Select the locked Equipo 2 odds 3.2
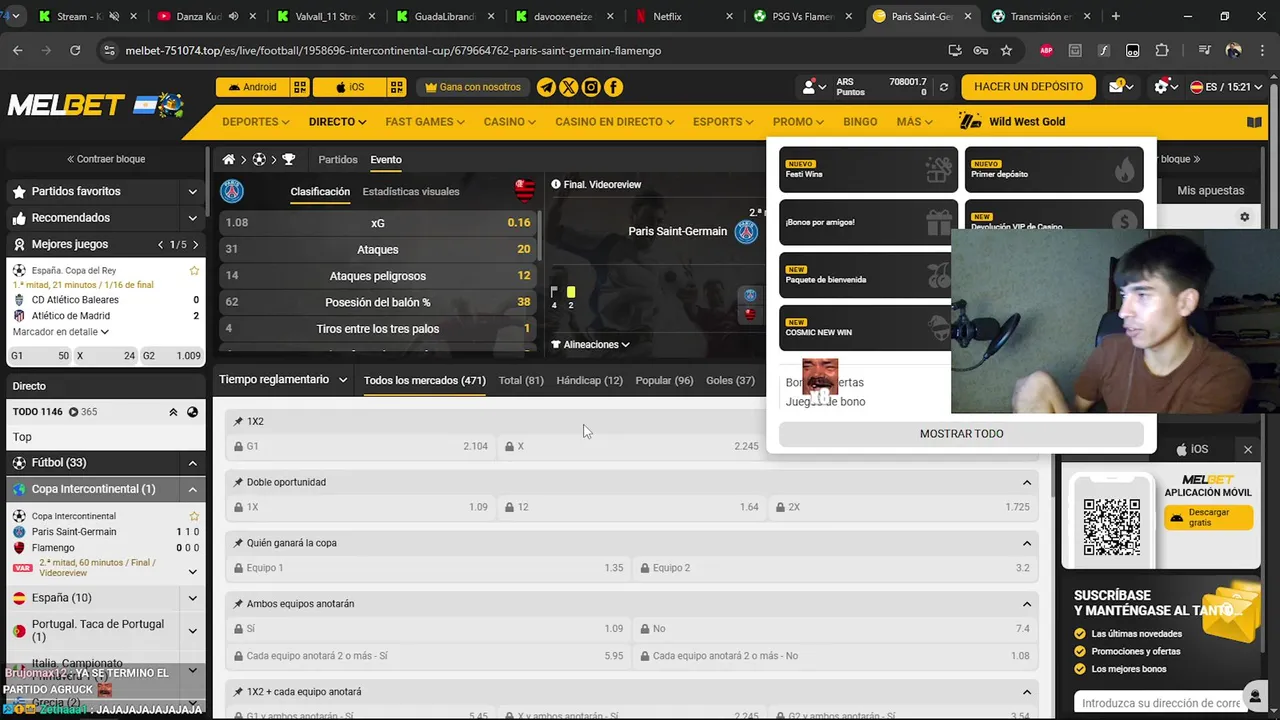Screen dimensions: 1280x720 pos(834,568)
